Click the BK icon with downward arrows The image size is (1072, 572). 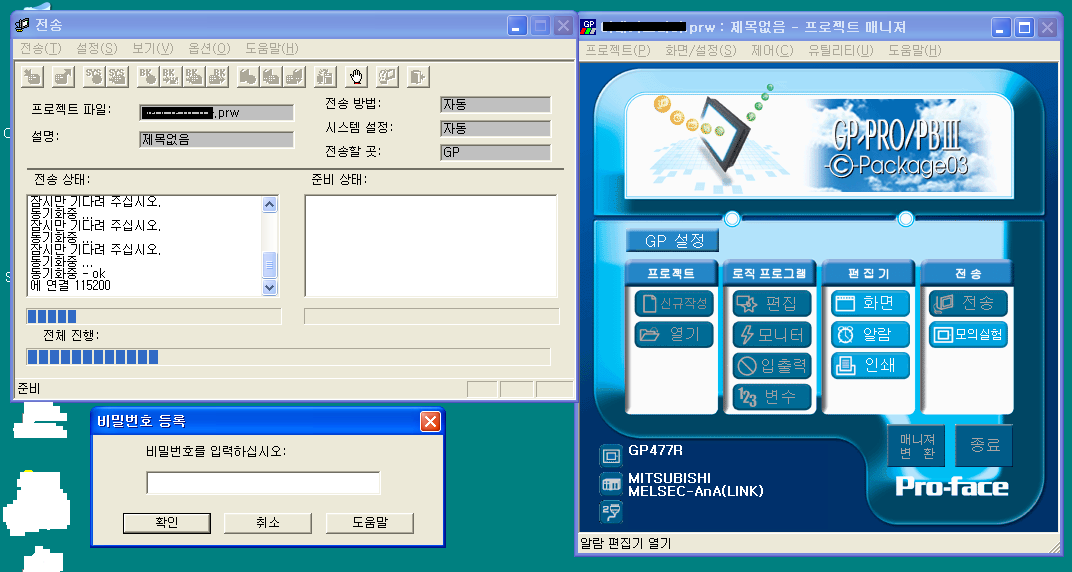(171, 77)
